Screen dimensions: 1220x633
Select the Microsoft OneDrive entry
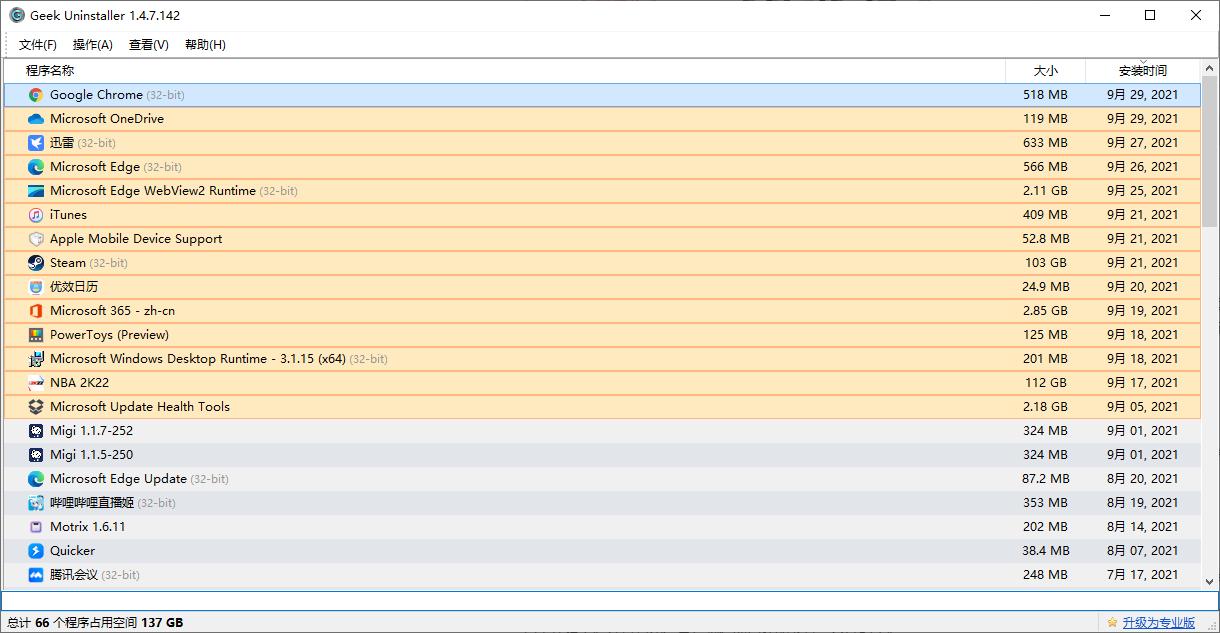click(107, 119)
